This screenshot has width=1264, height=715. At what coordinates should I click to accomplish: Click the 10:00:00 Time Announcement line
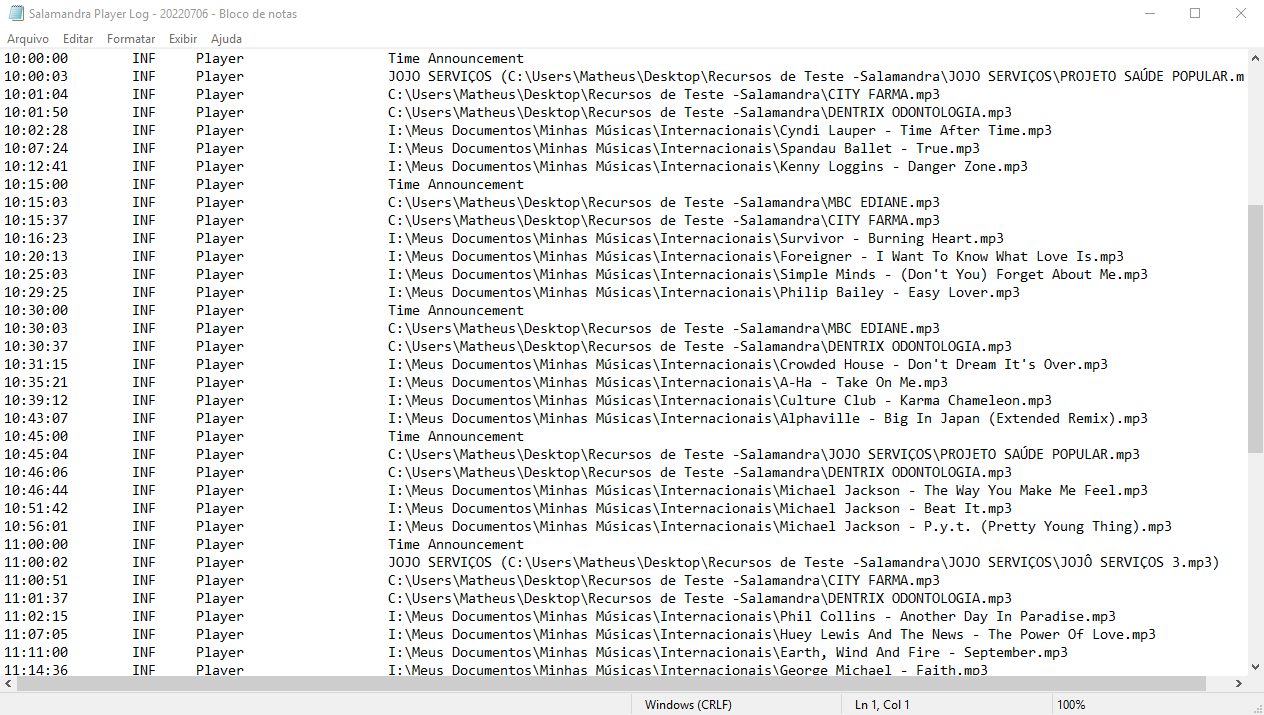tap(264, 59)
